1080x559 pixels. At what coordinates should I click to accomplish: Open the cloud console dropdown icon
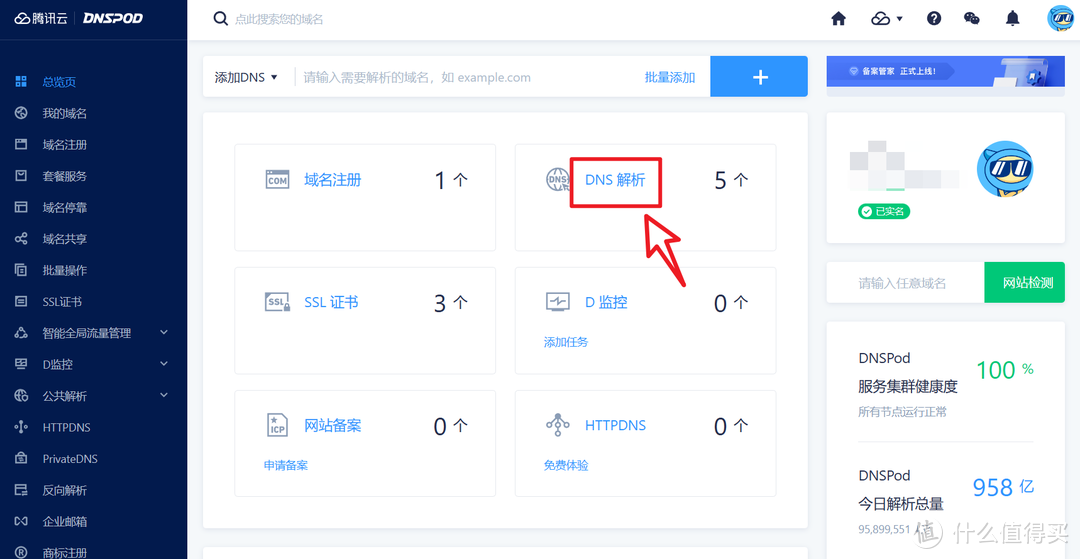pos(886,19)
